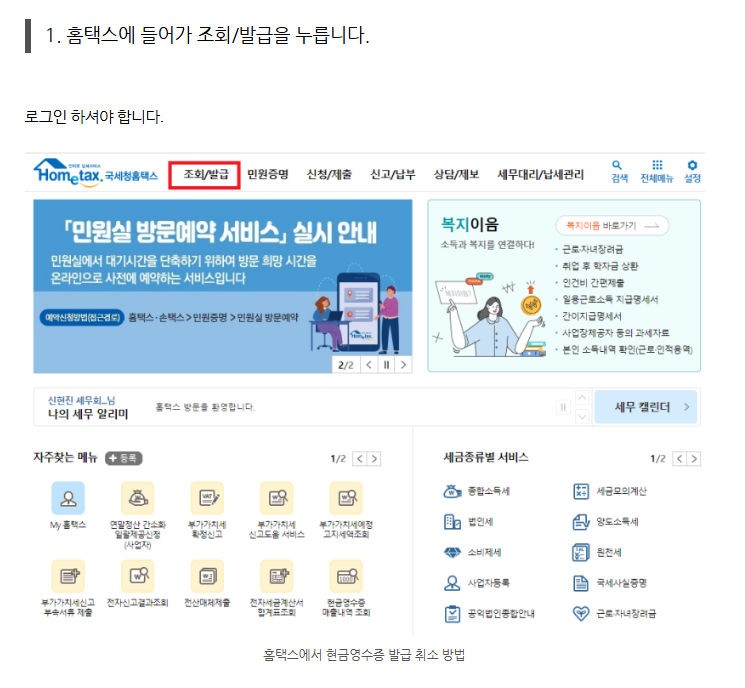
Task: Select 공익법인종합안내 service
Action: pyautogui.click(x=489, y=614)
